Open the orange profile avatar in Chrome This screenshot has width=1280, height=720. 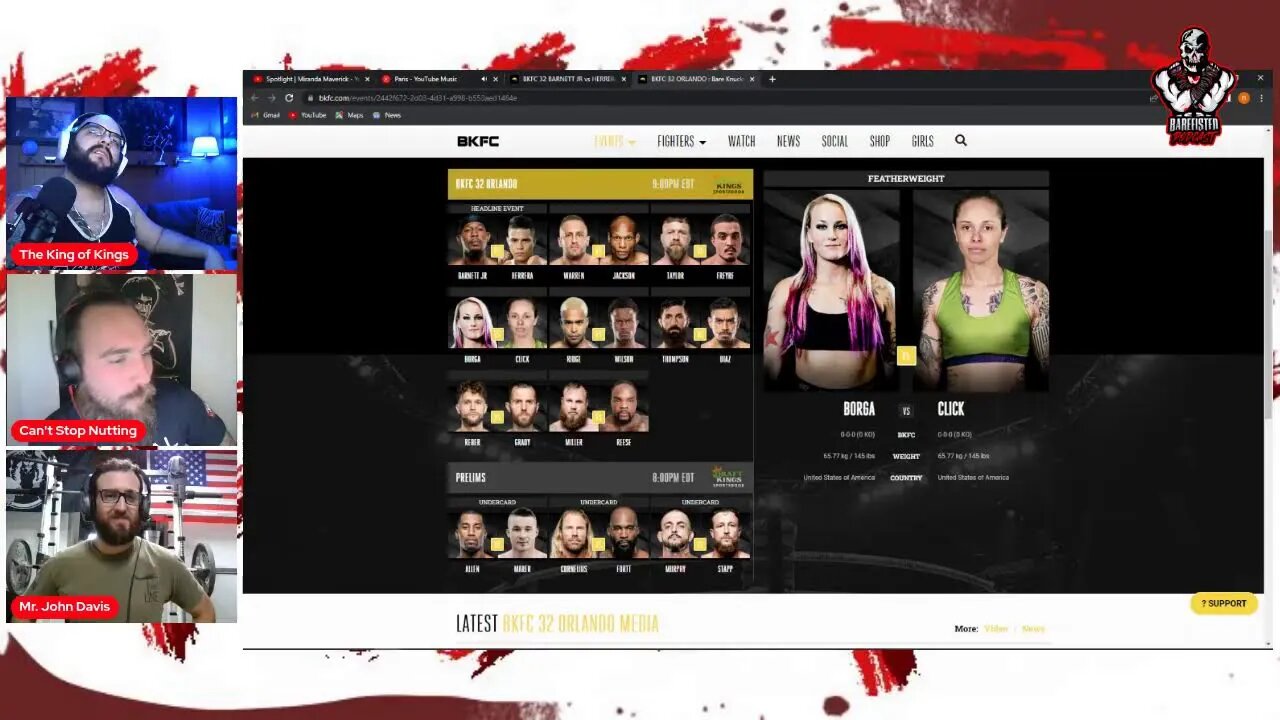1244,98
